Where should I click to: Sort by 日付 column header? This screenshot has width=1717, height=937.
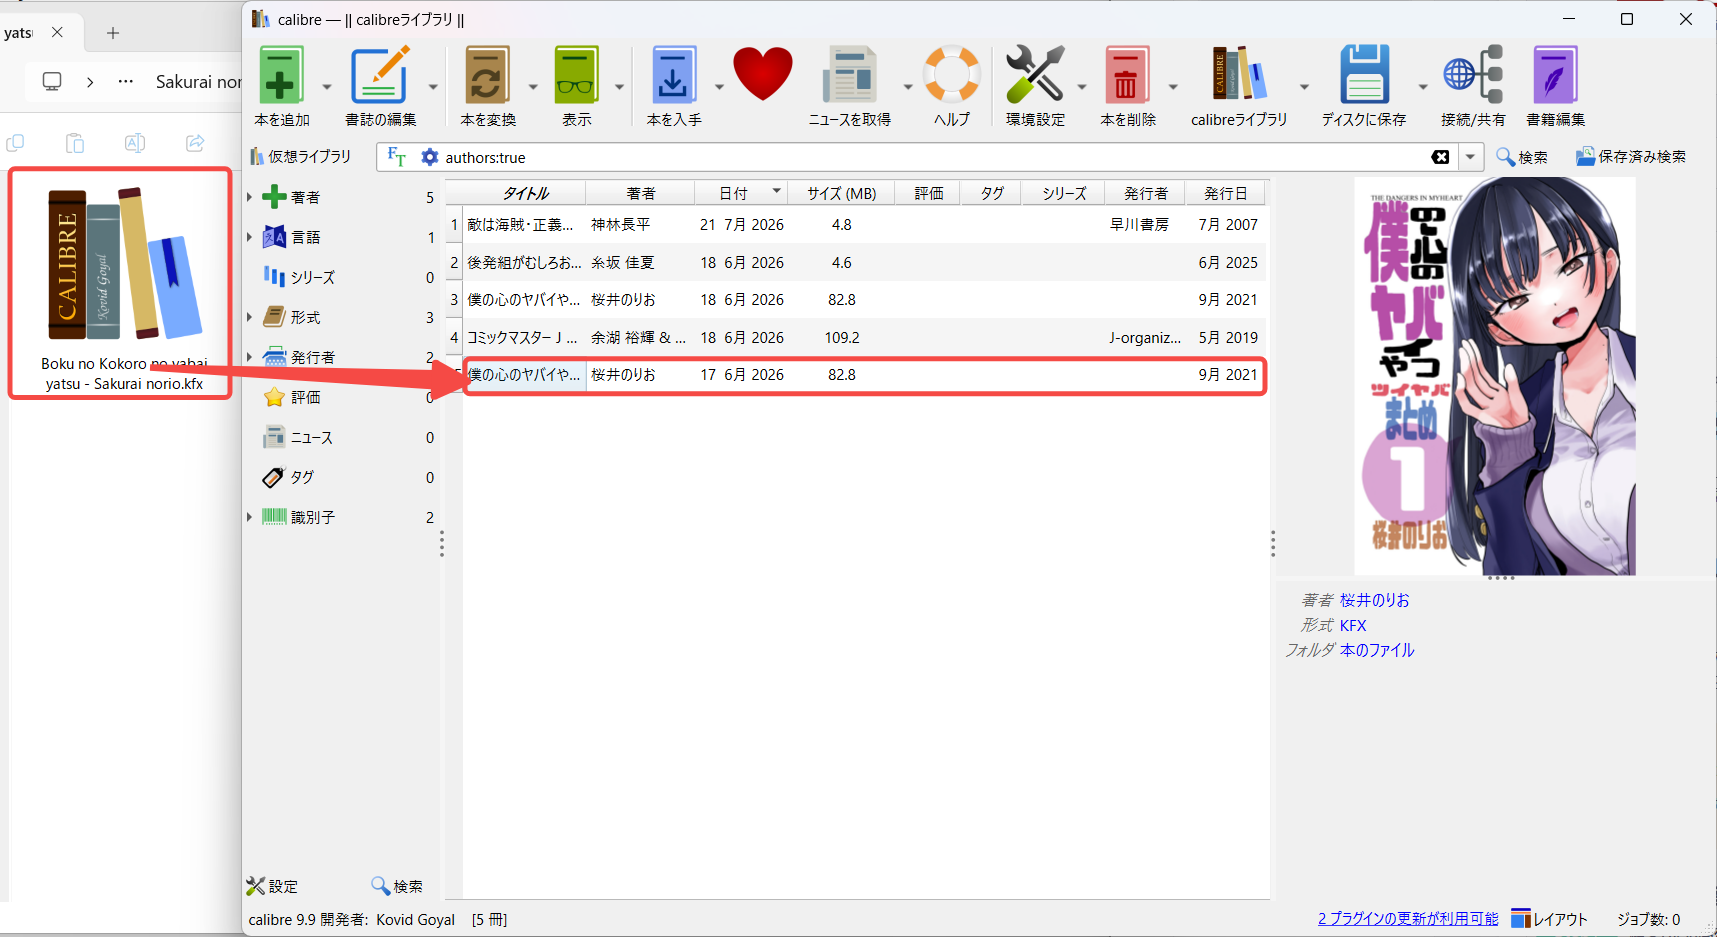740,193
